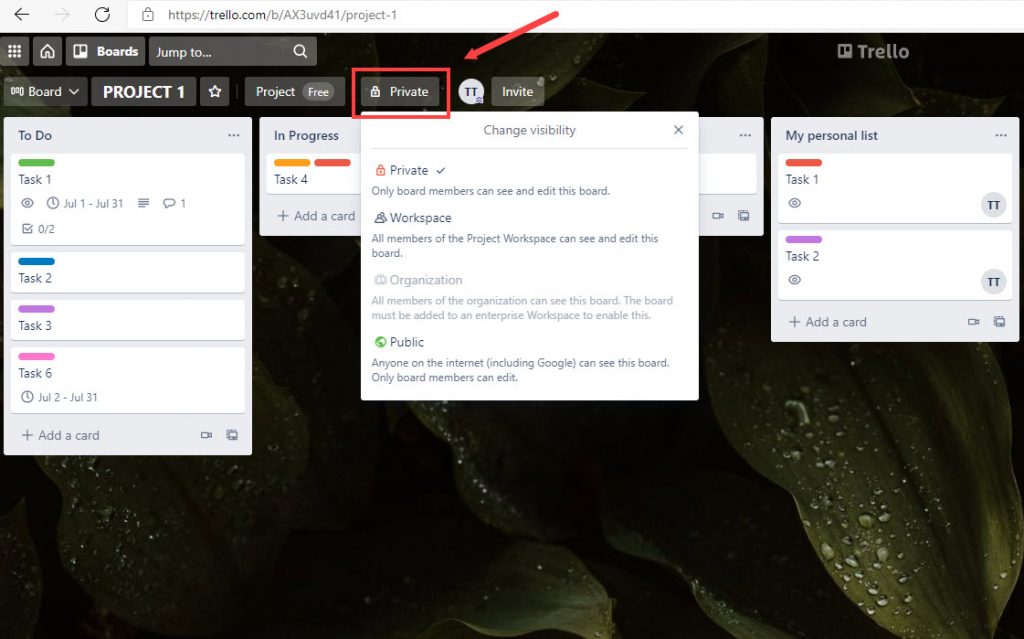Image resolution: width=1024 pixels, height=639 pixels.
Task: Click the PROJECT 1 board title
Action: point(144,91)
